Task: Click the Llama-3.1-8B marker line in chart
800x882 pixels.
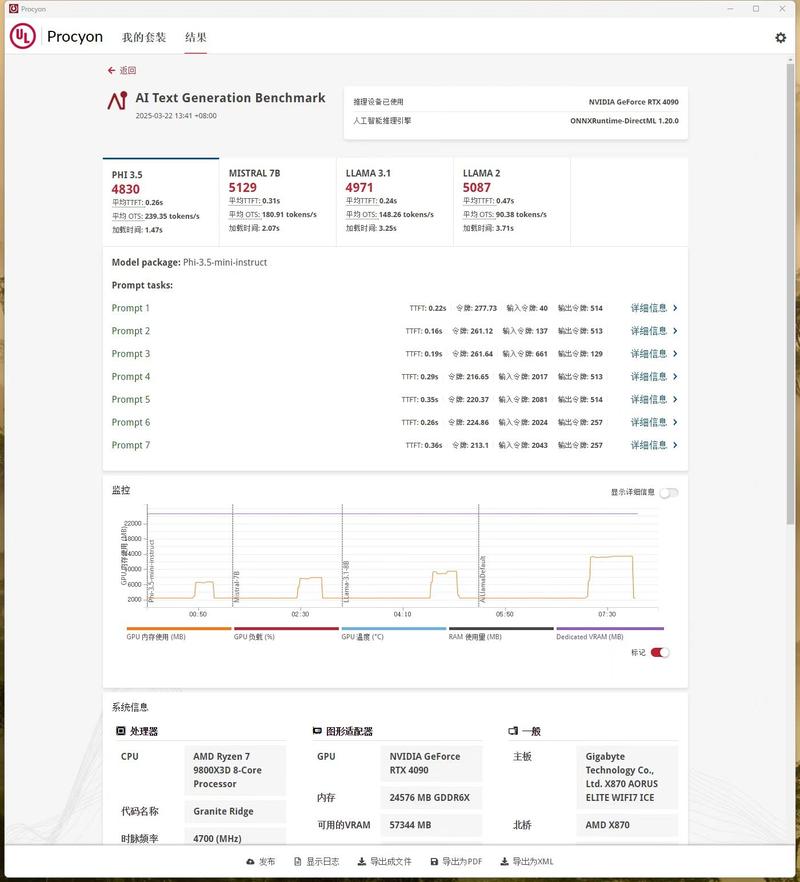Action: click(343, 554)
